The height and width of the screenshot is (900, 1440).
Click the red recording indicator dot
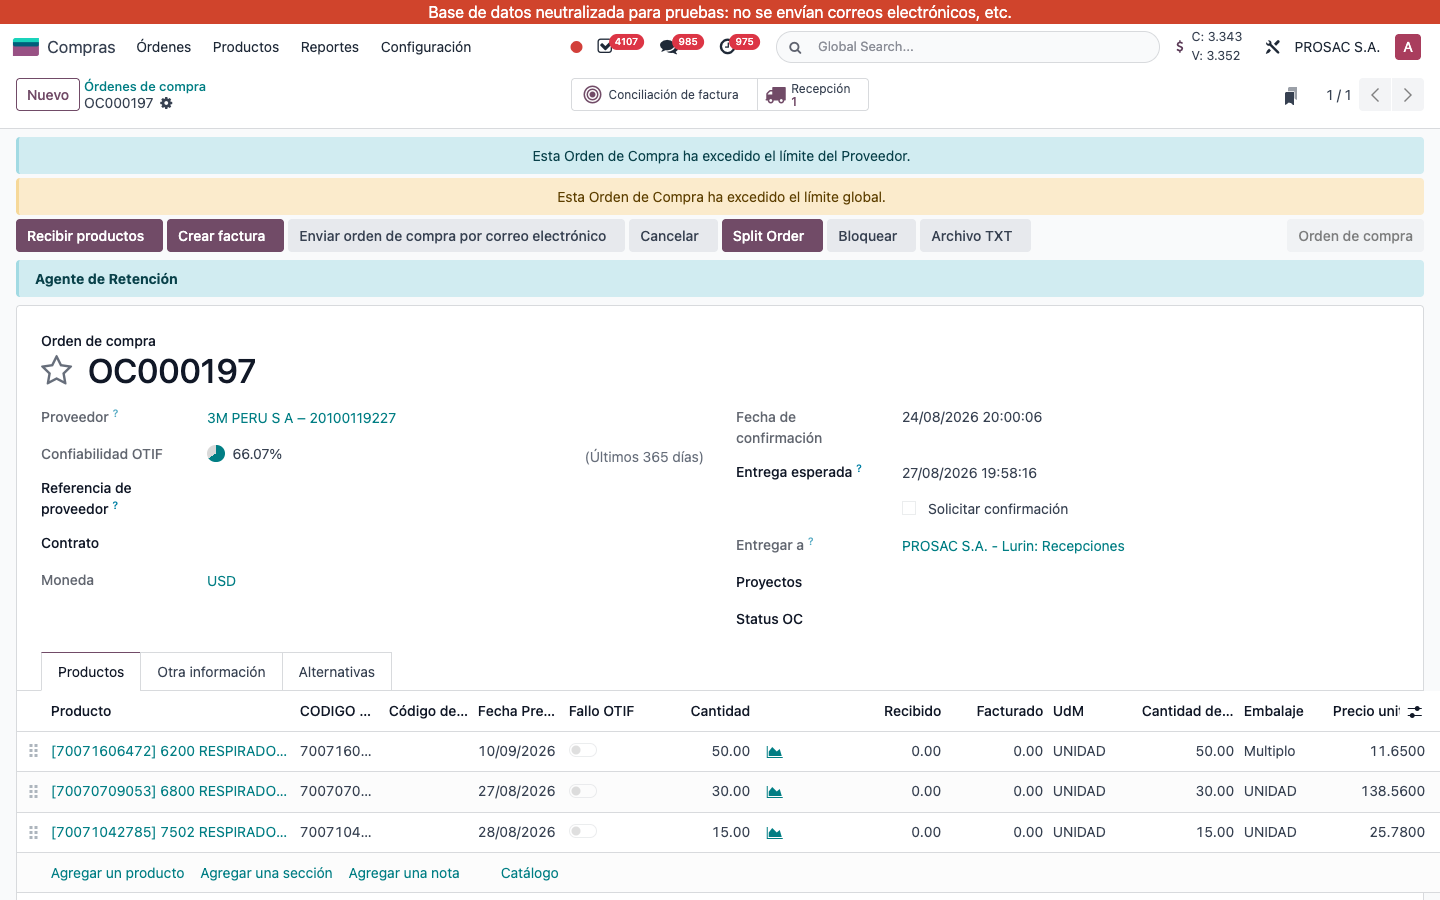[576, 47]
